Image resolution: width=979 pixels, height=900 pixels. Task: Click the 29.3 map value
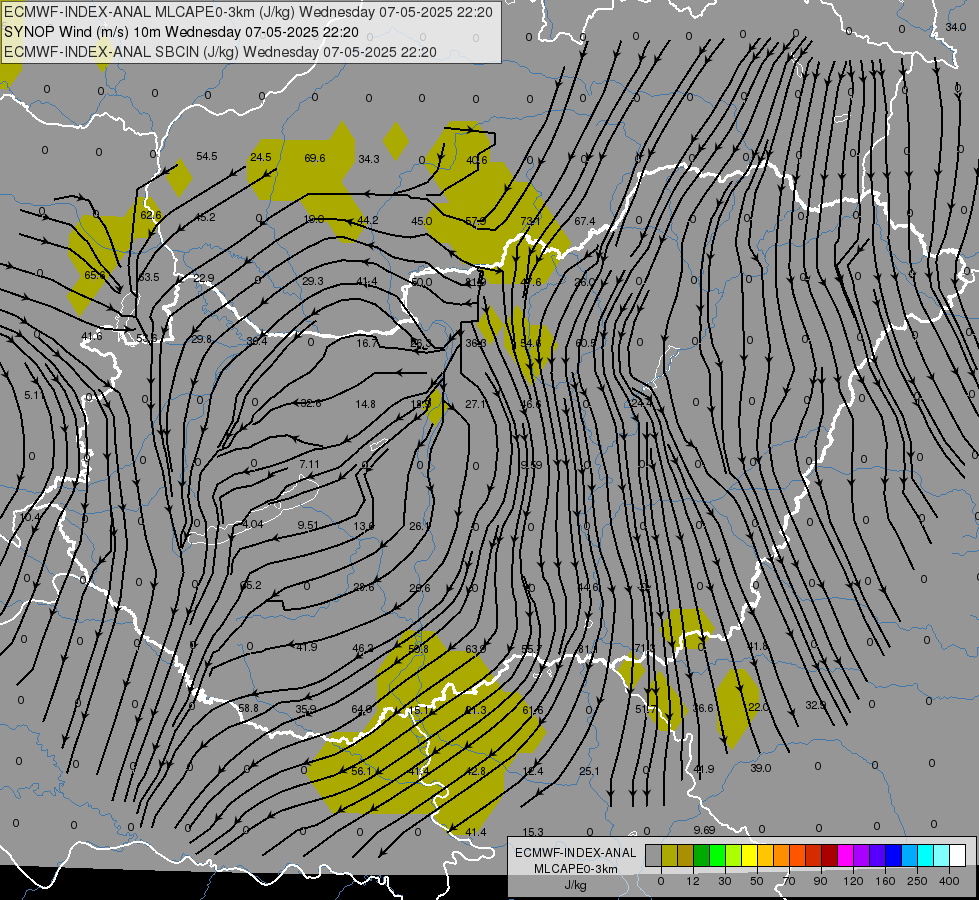tap(313, 281)
